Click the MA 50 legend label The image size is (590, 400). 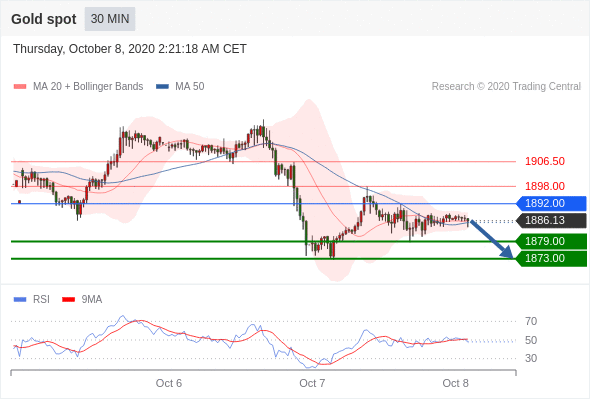pos(190,87)
